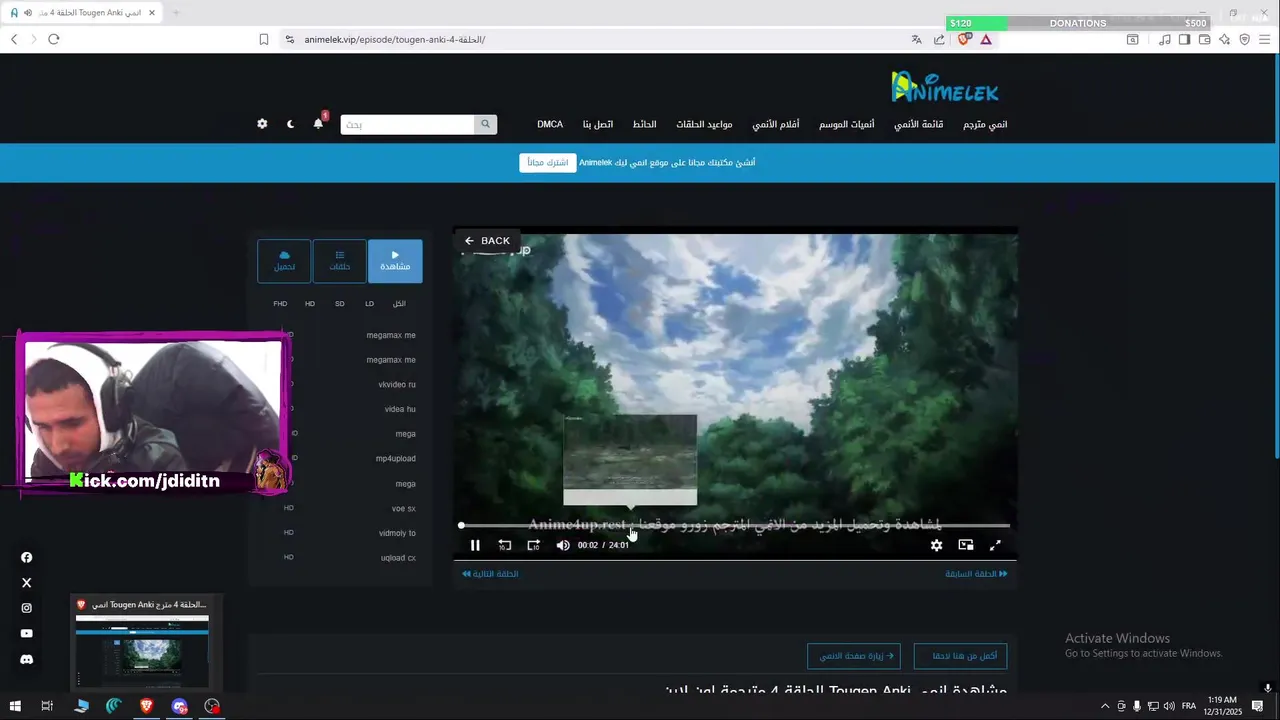Open video player settings gear
The width and height of the screenshot is (1280, 720).
(x=936, y=545)
